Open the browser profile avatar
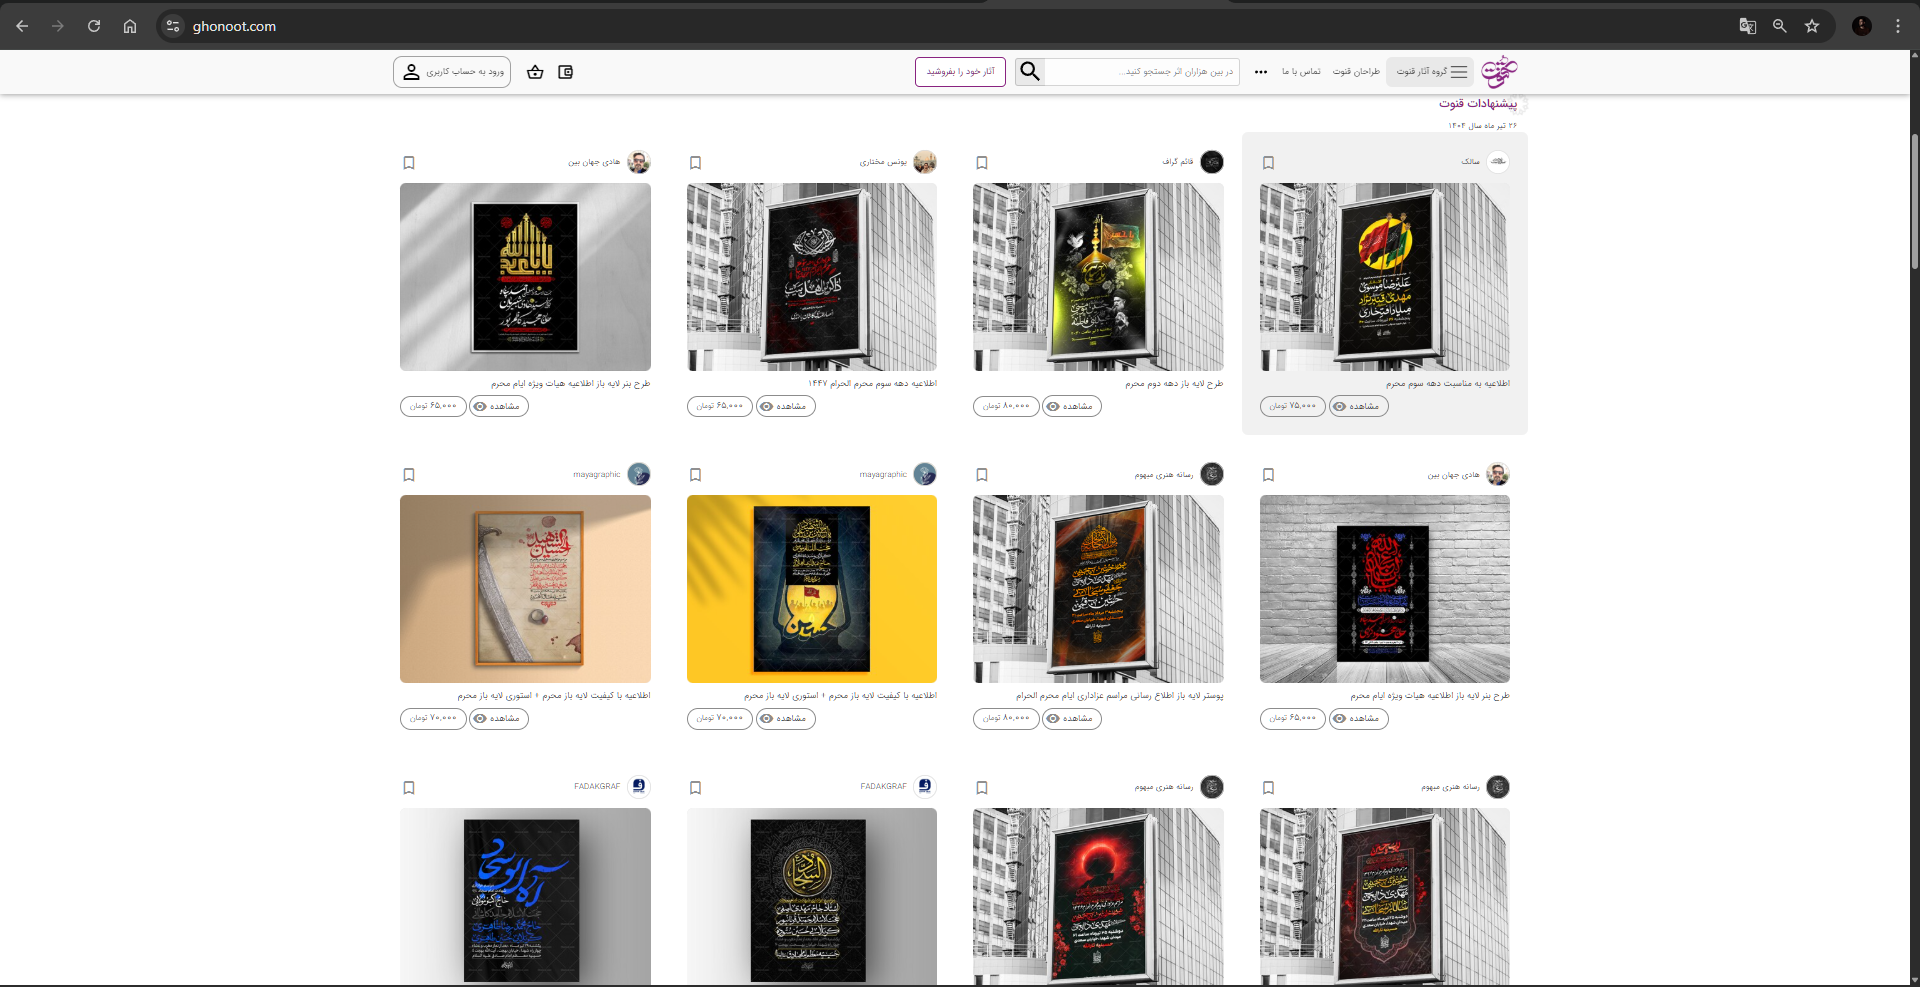Screen dimensions: 1920x987 pyautogui.click(x=1862, y=26)
